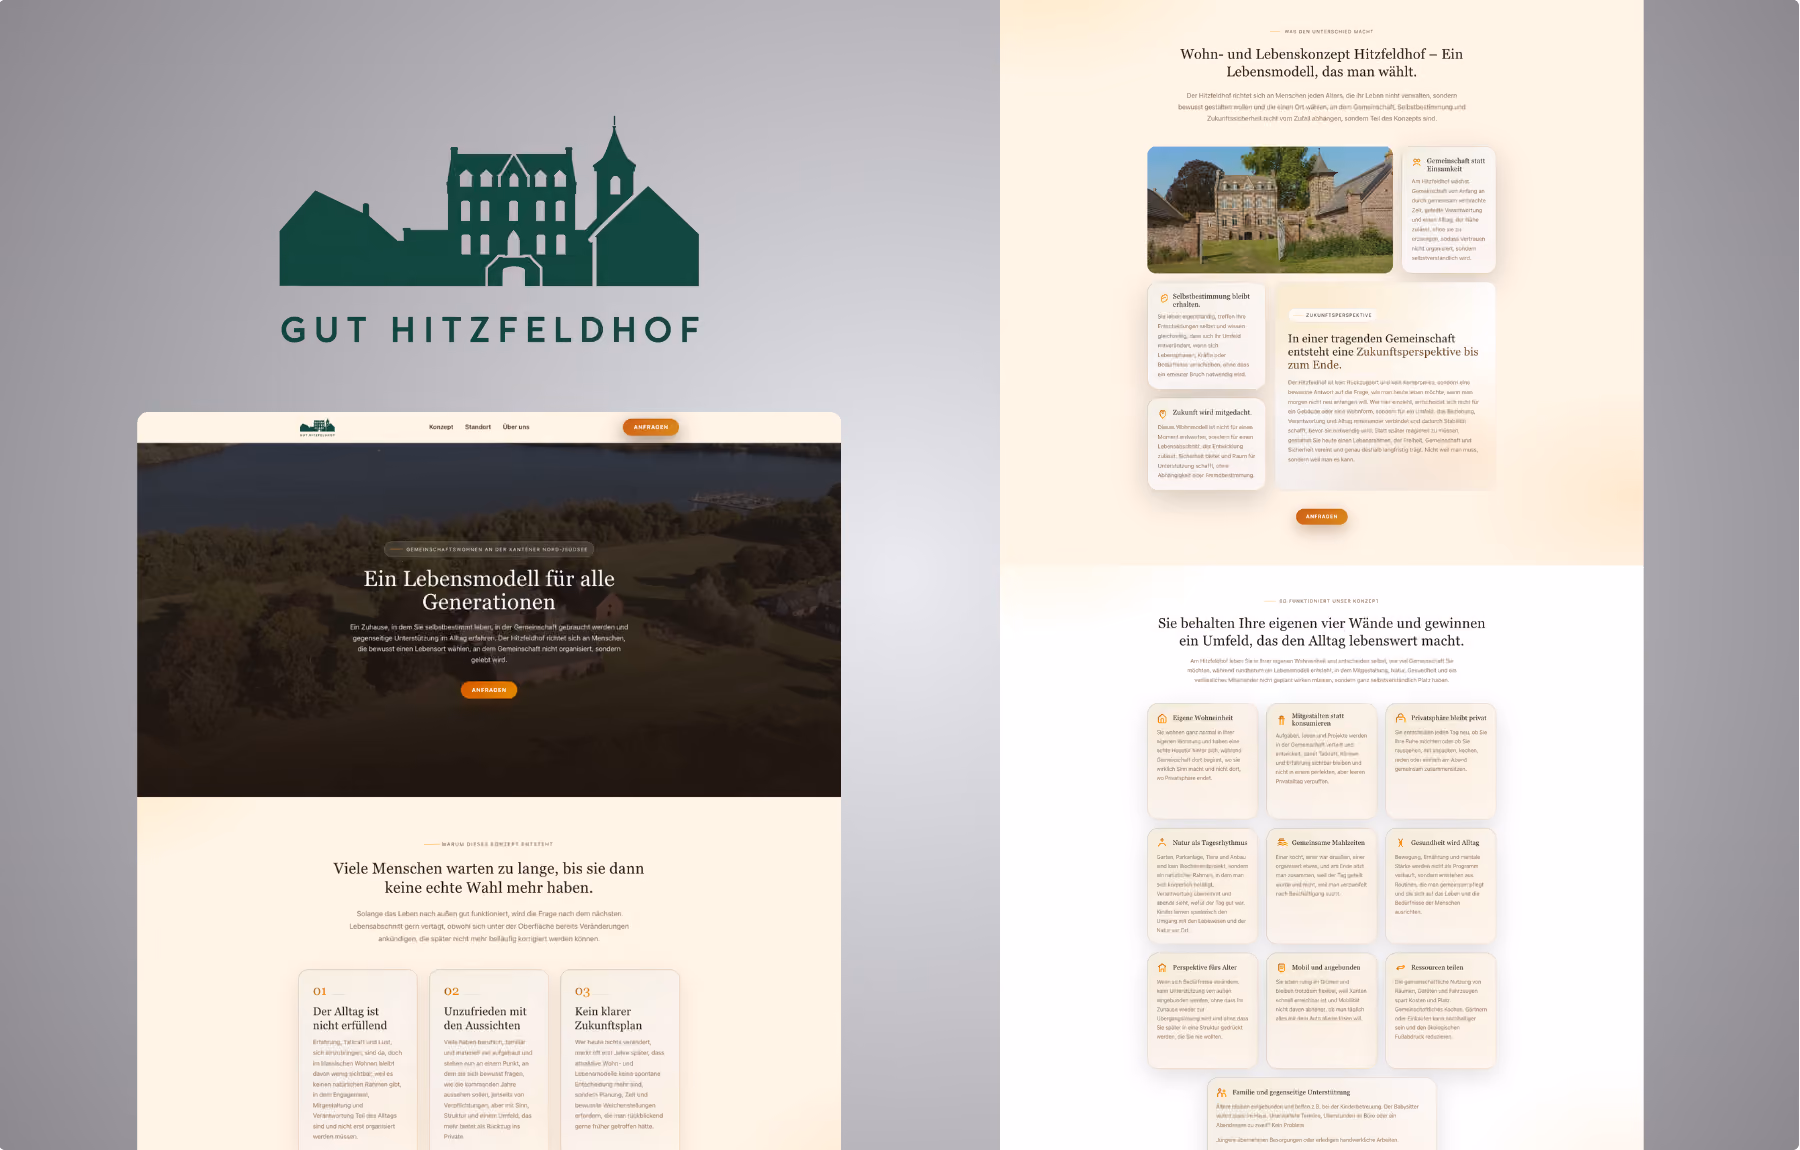The image size is (1800, 1150).
Task: Click the Gut Hitzfeldhof logo in the website navbar
Action: [317, 427]
